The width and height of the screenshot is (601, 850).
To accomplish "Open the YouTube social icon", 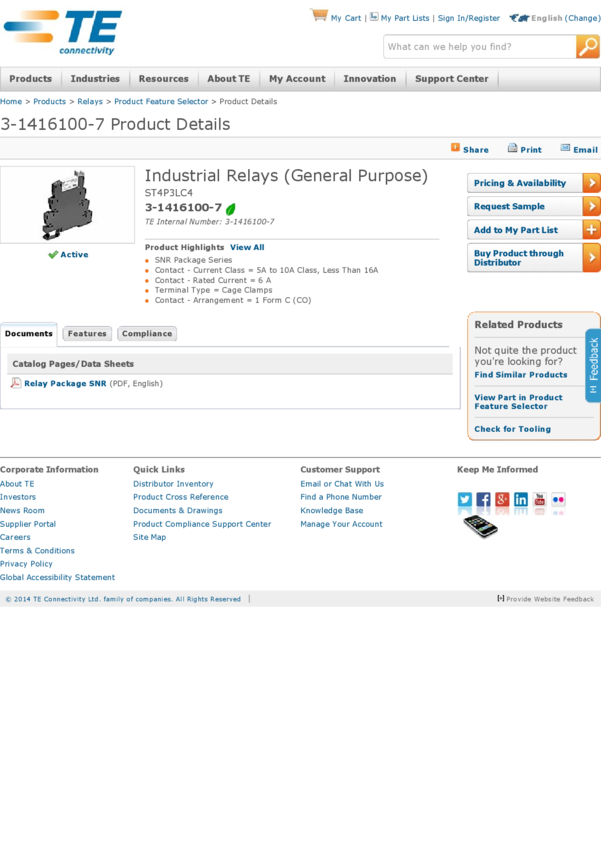I will (540, 499).
